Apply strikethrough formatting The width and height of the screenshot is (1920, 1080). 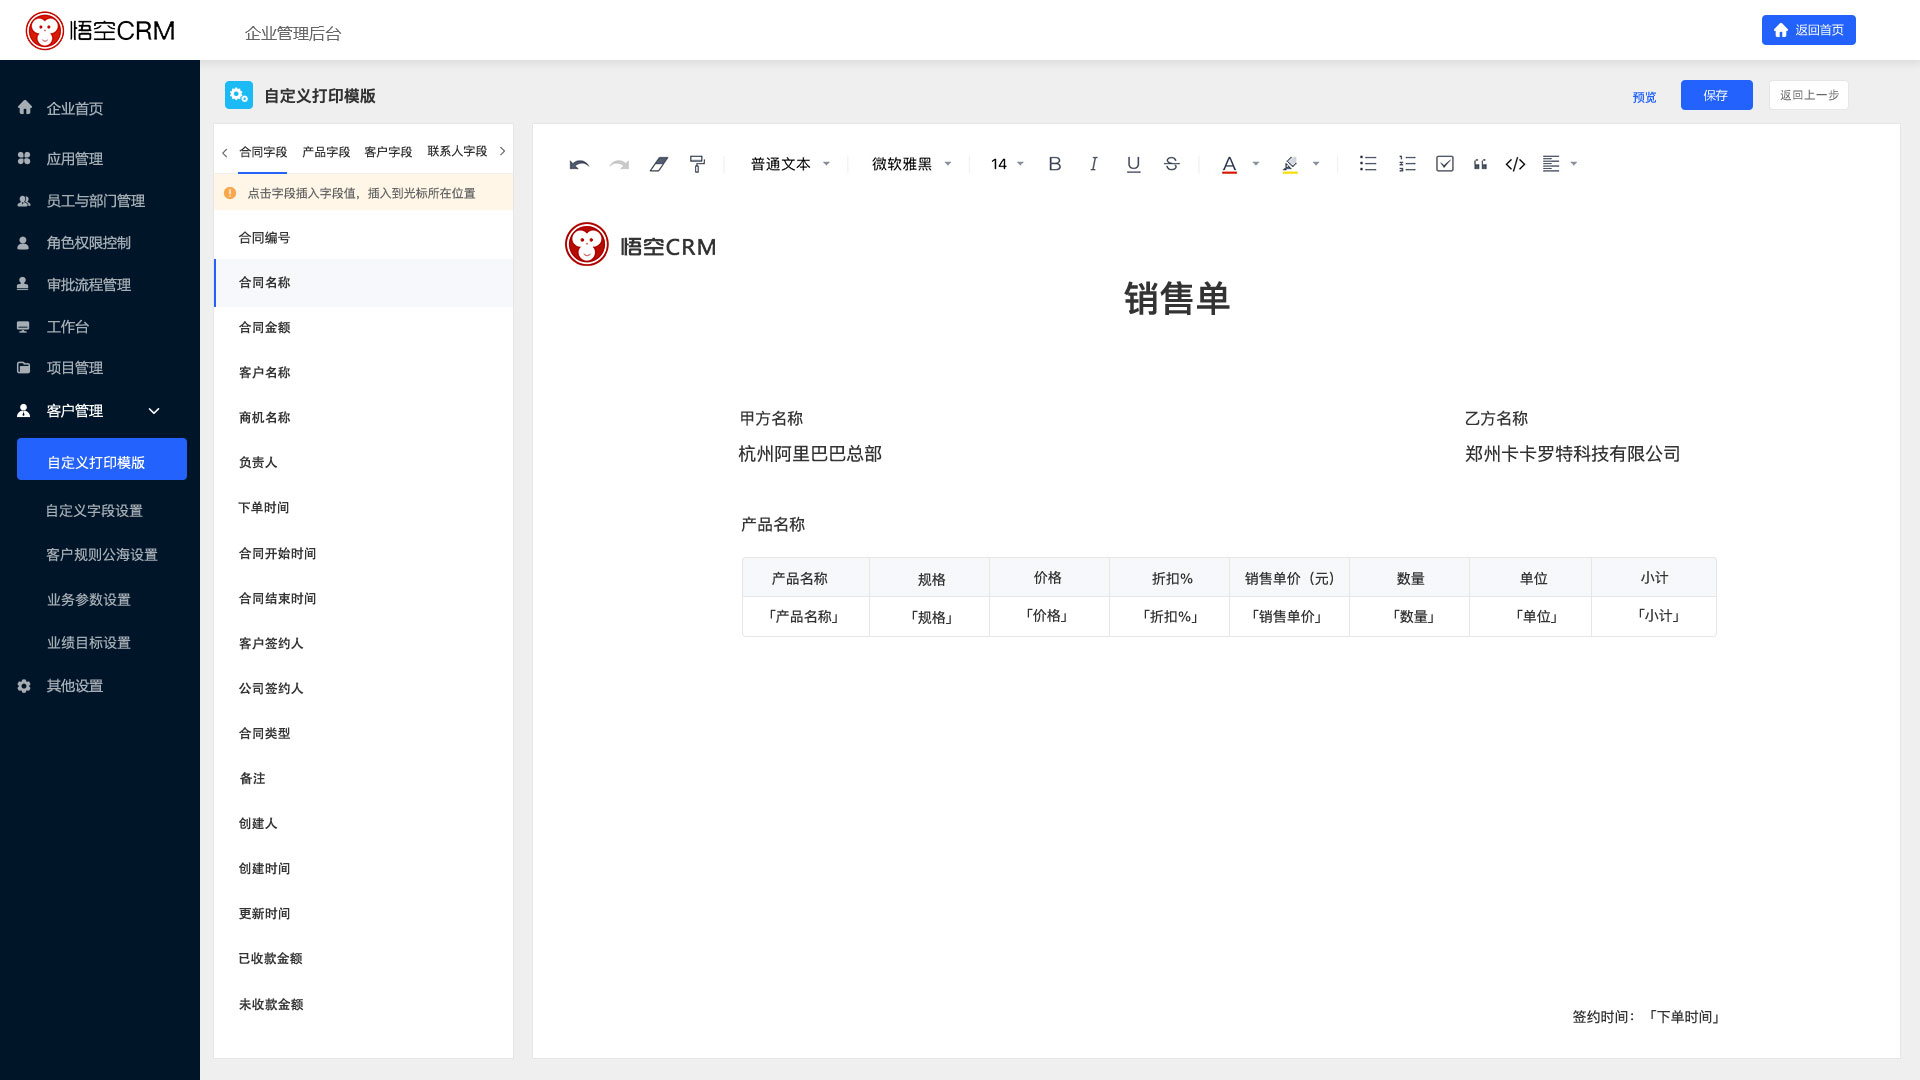point(1171,164)
